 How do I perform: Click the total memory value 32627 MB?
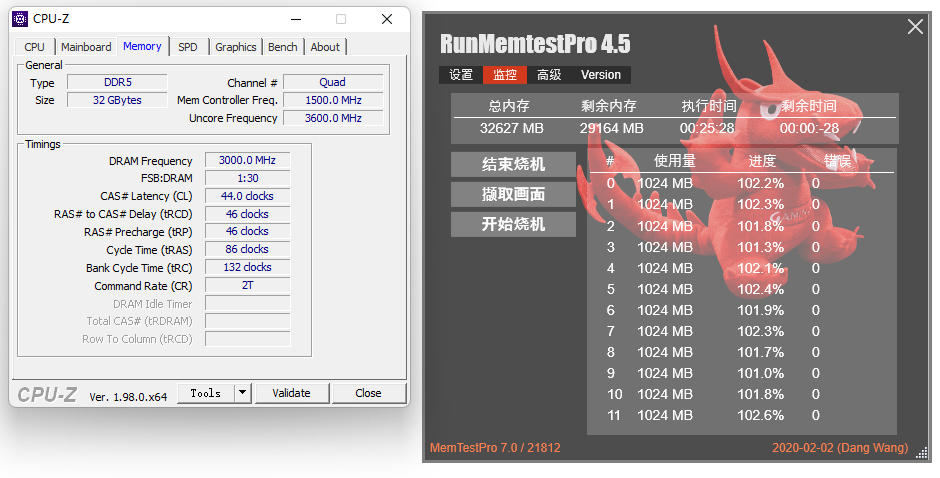[x=511, y=128]
